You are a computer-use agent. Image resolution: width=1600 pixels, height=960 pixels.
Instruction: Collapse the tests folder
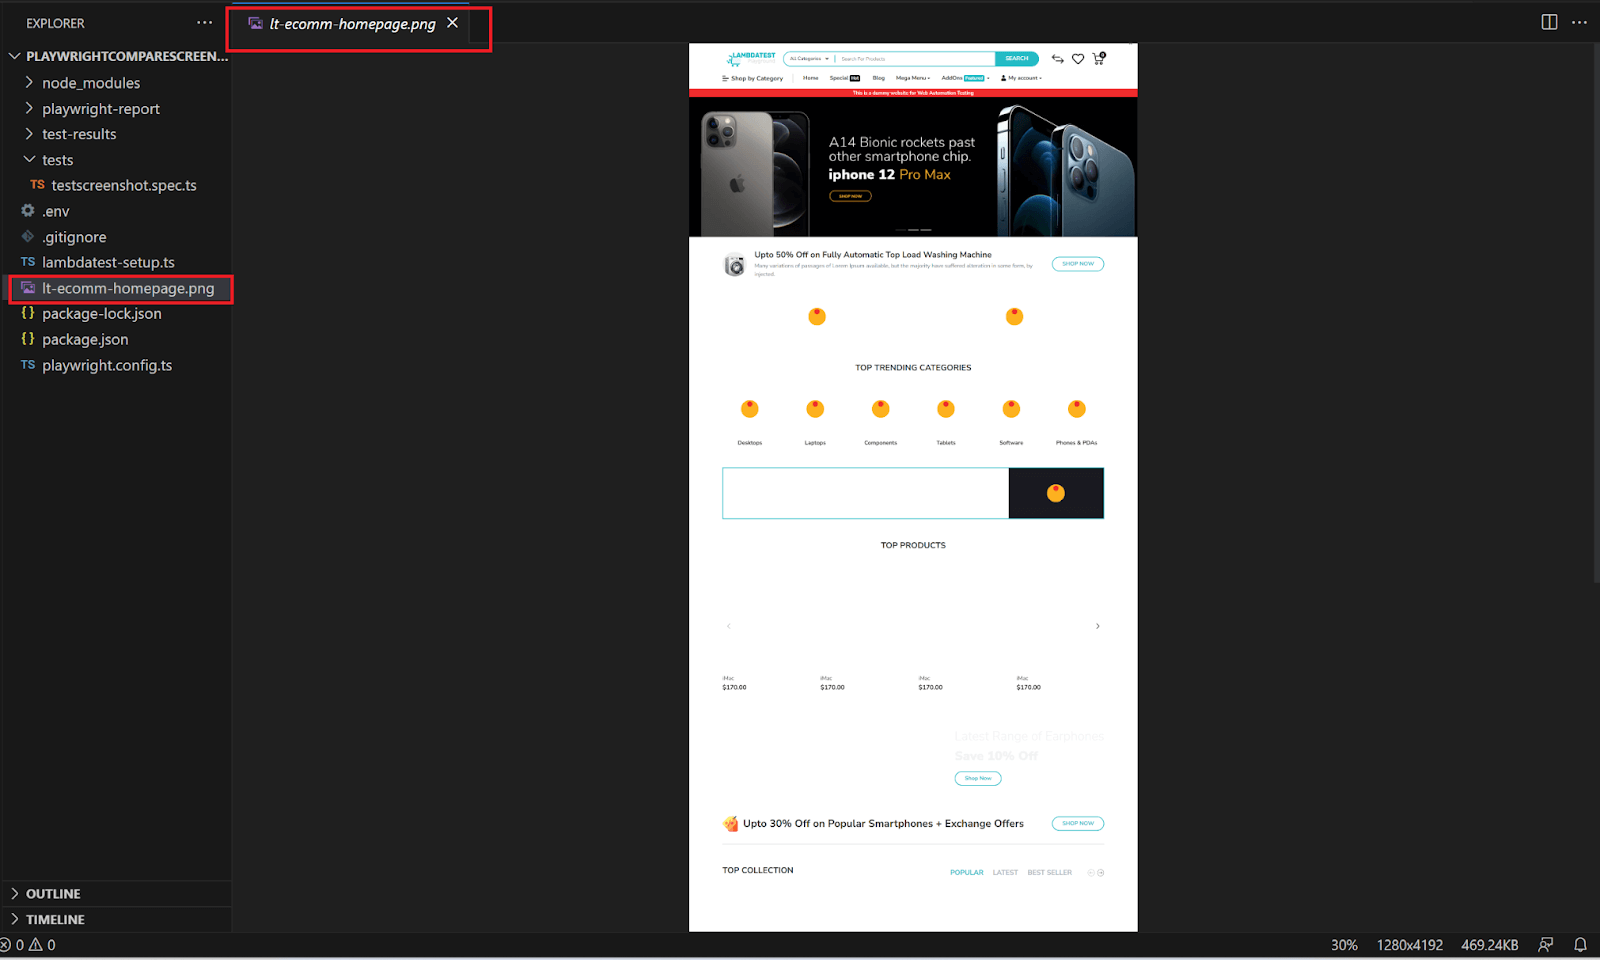point(57,160)
